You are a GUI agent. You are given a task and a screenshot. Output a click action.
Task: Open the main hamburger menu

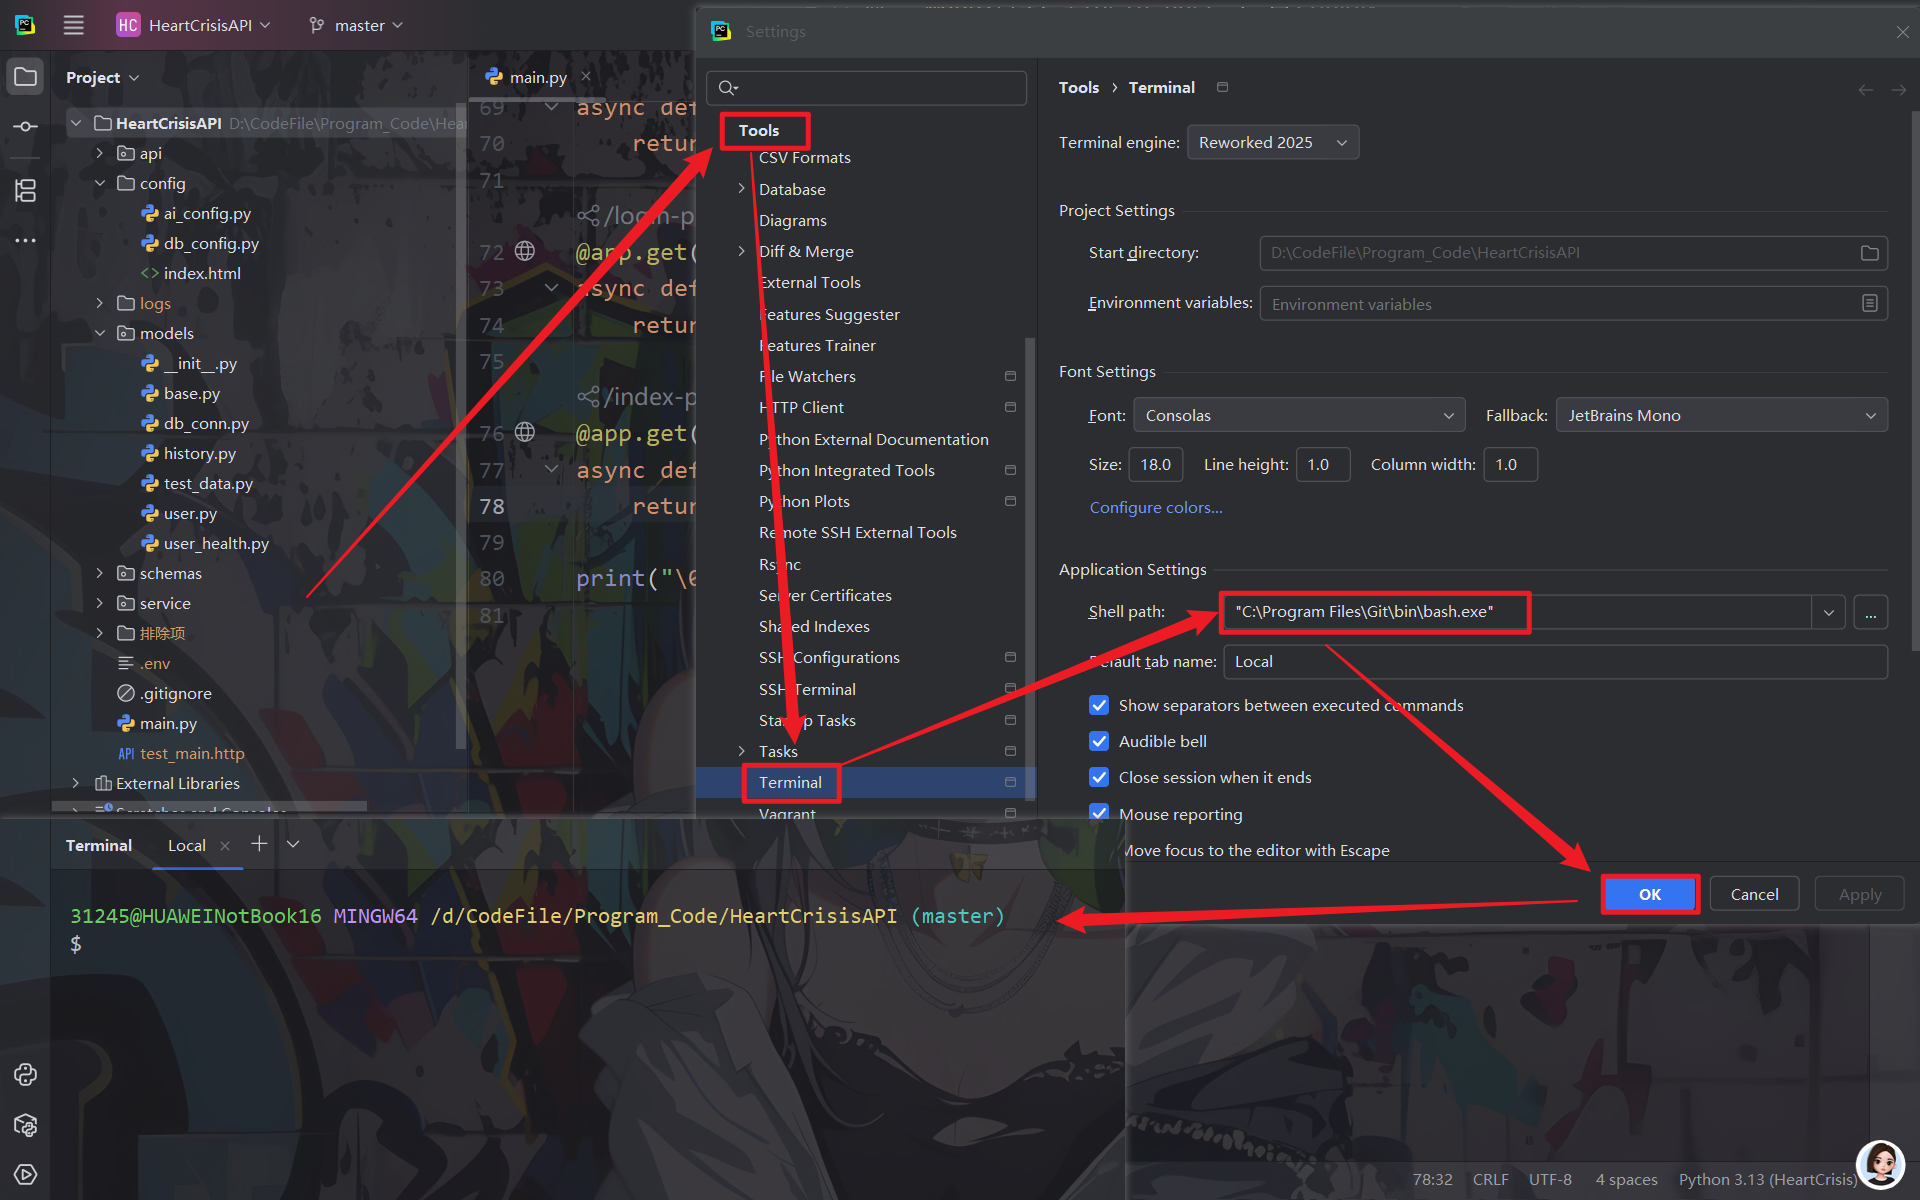coord(74,25)
